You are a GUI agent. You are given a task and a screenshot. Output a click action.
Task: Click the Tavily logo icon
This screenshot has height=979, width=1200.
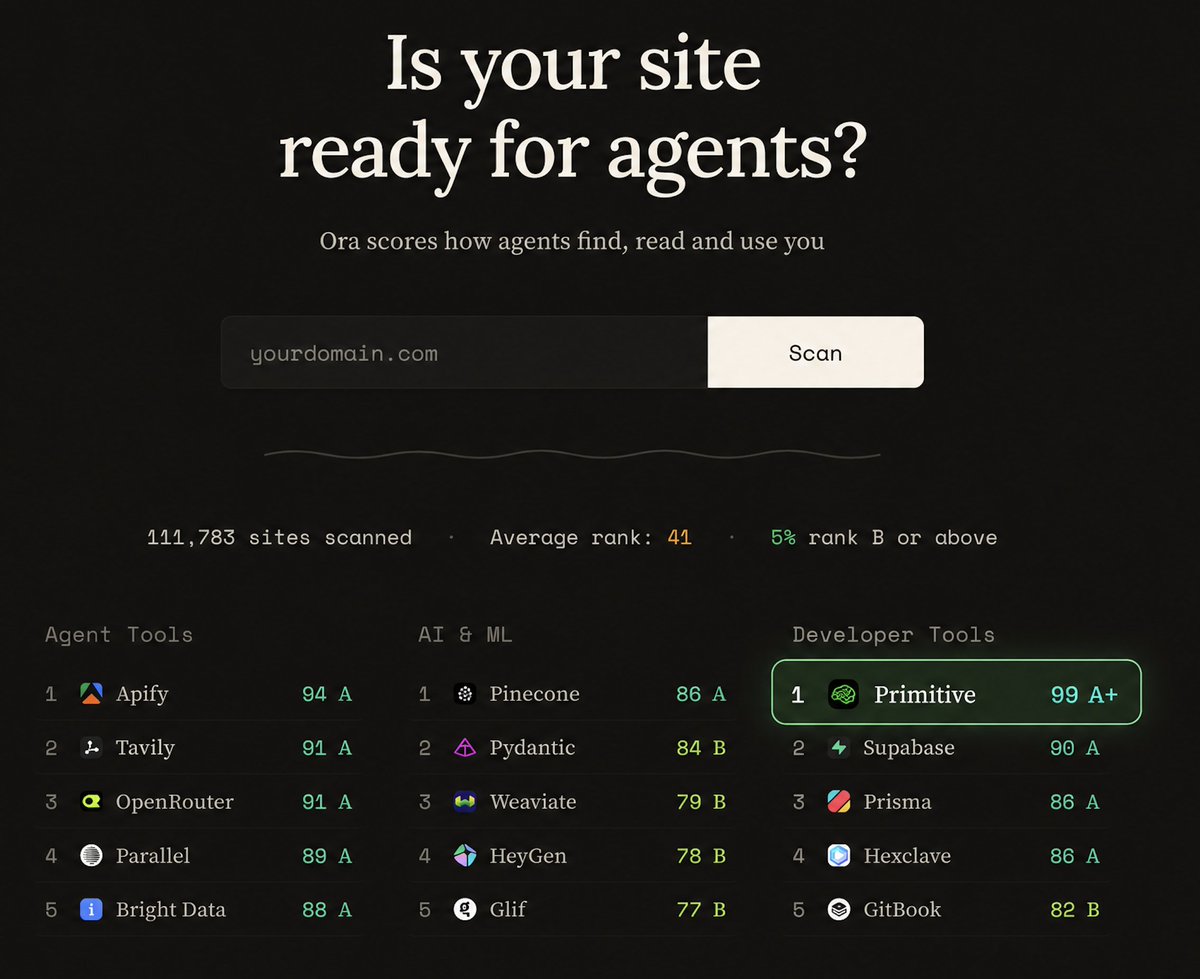click(91, 748)
